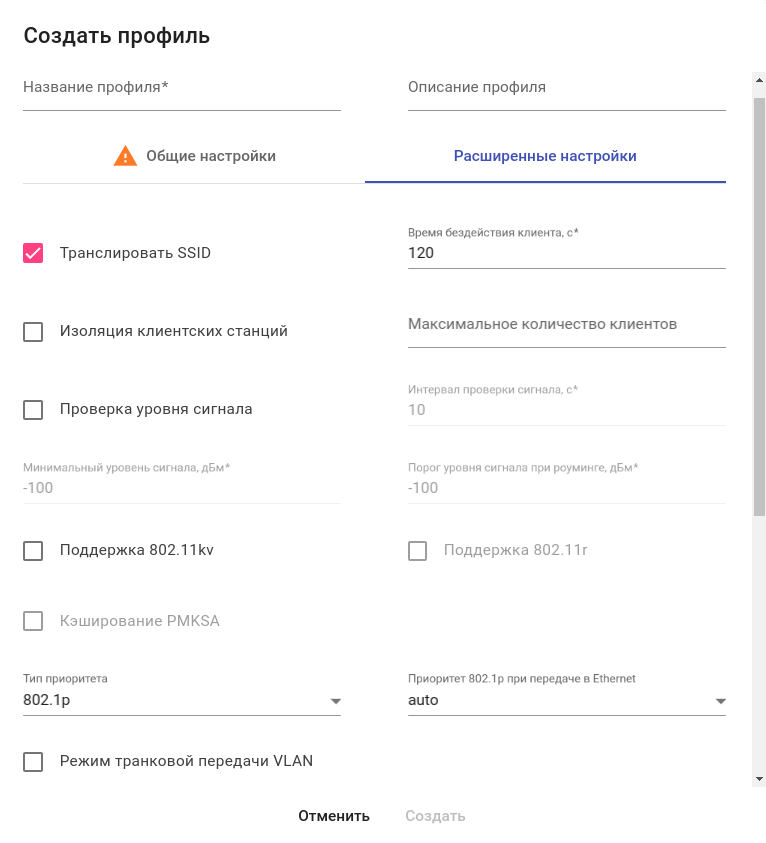Click scrollbar down arrow
Screen dimensions: 766x843
pos(759,778)
